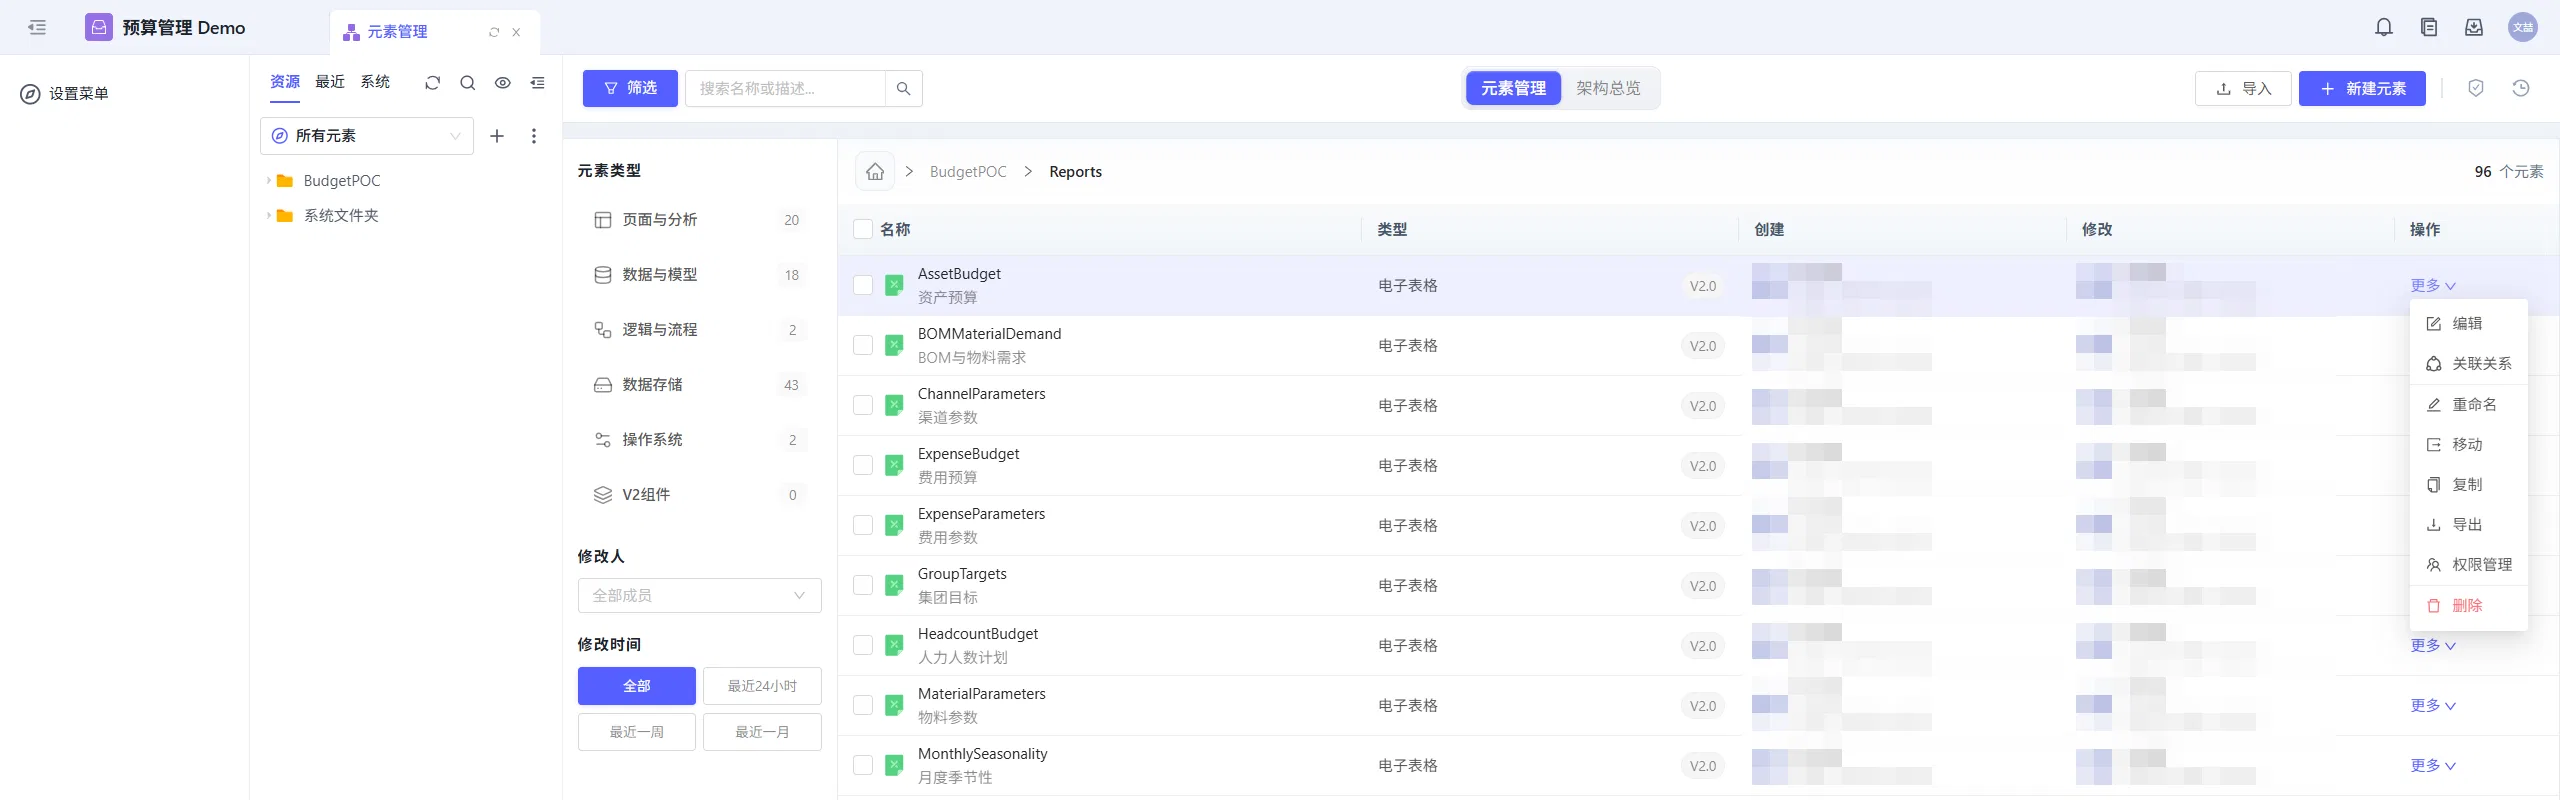Open the clipboard tasks icon in header
Screen dimensions: 2560x800
[x=2429, y=28]
